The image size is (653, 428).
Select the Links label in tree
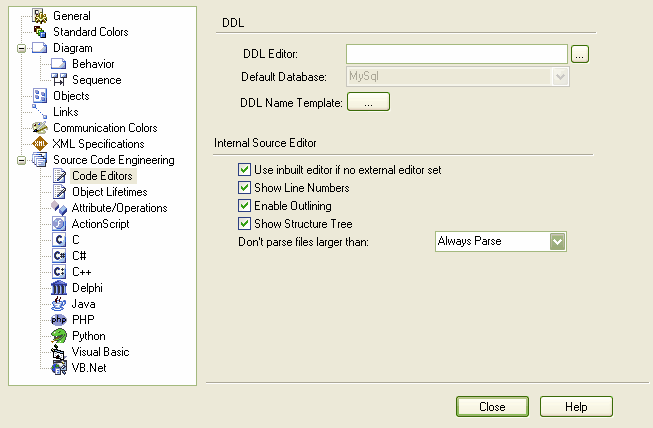pos(66,112)
